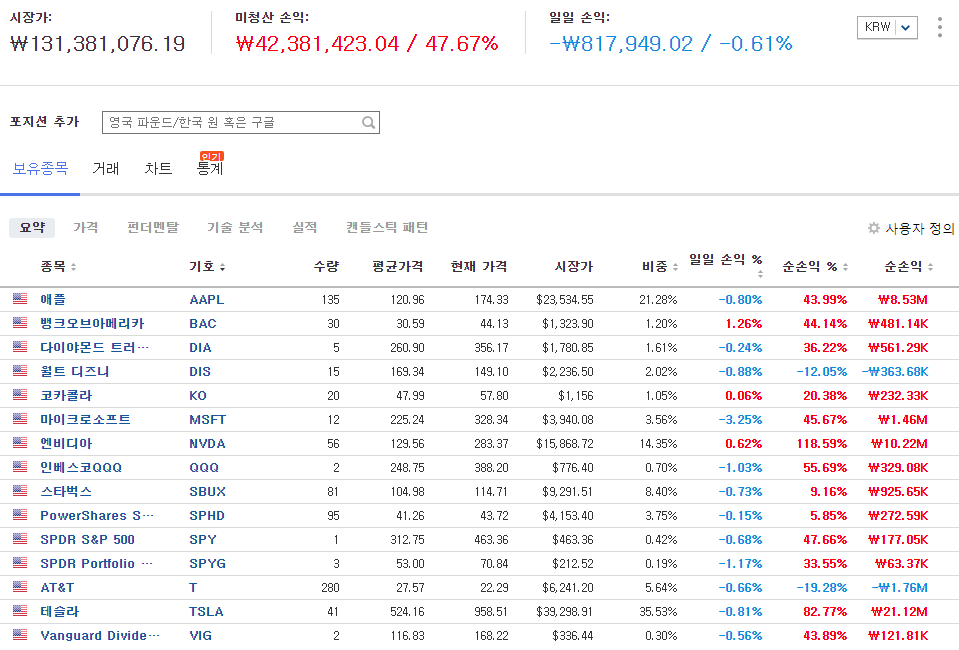The image size is (959, 650).
Task: Open the 월트 디즈니 stock link
Action: 75,371
